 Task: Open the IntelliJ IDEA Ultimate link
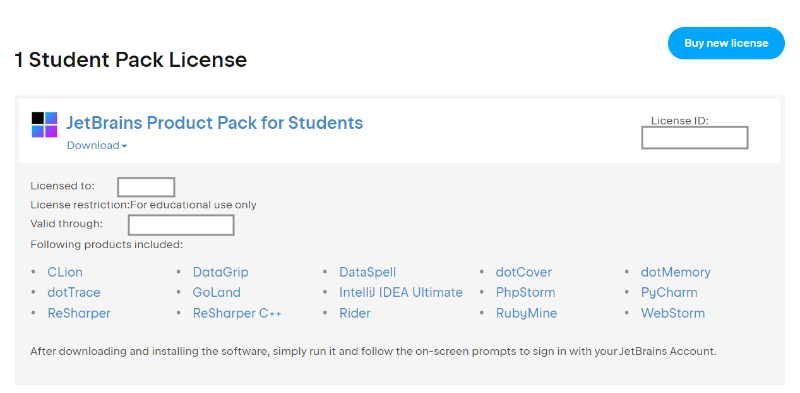coord(401,292)
